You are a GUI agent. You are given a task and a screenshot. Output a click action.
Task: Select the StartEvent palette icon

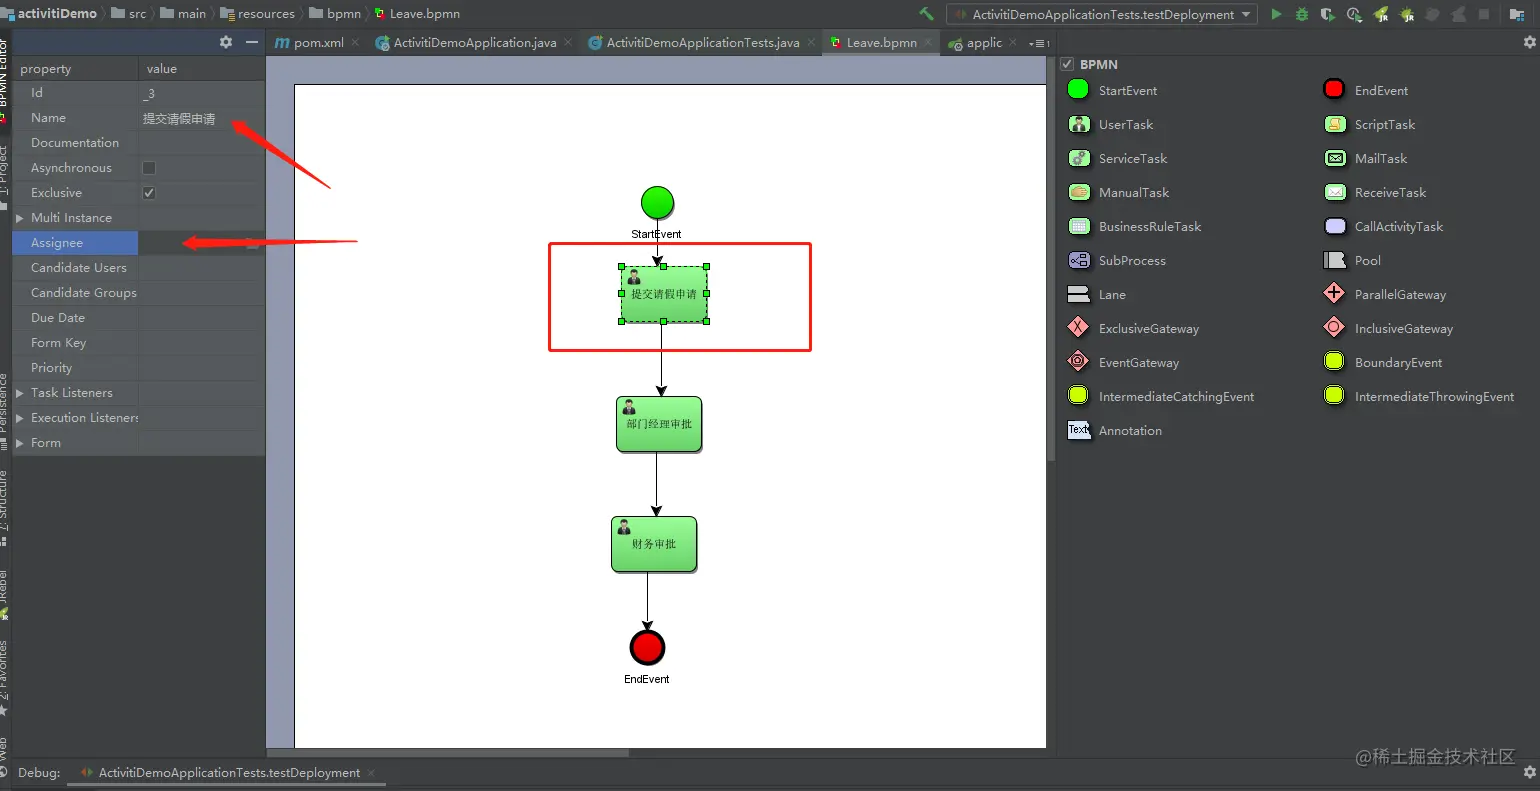pos(1078,90)
